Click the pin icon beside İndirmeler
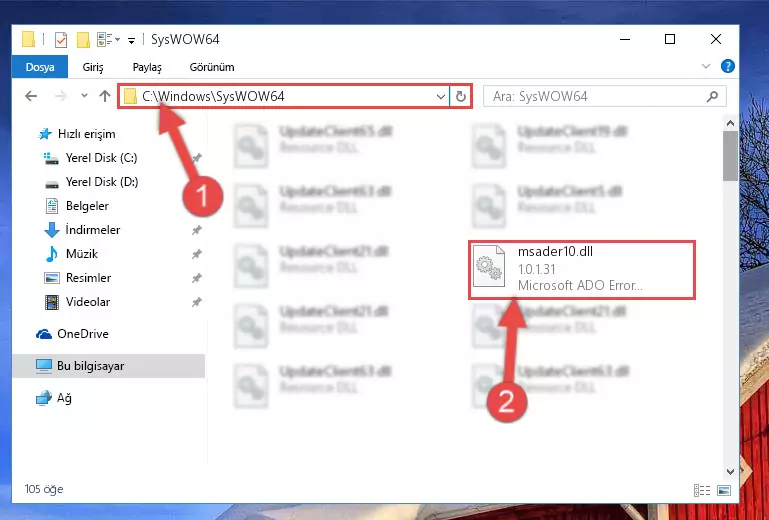Viewport: 769px width, 520px height. tap(197, 230)
